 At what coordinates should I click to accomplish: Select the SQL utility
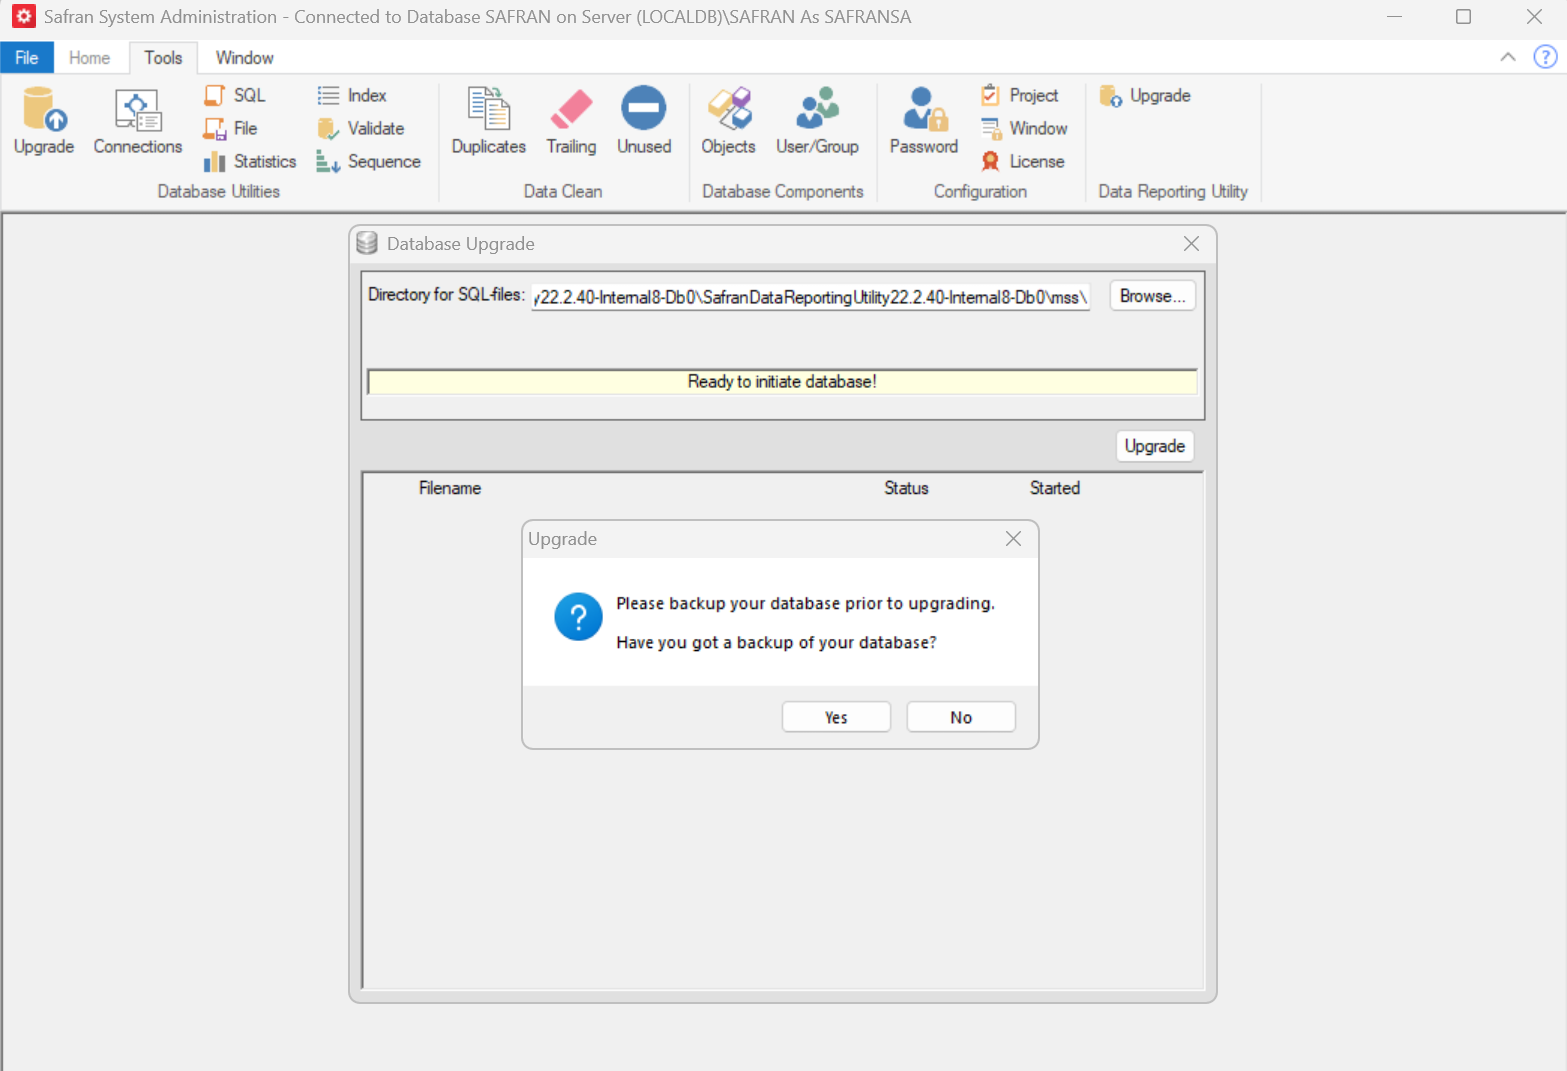236,95
